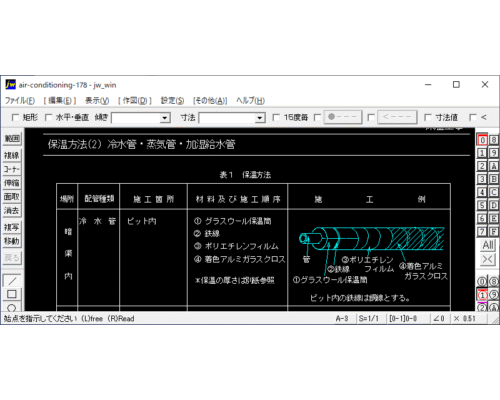Tick checkbox beside the <--- button
500x400 pixels.
pos(371,118)
